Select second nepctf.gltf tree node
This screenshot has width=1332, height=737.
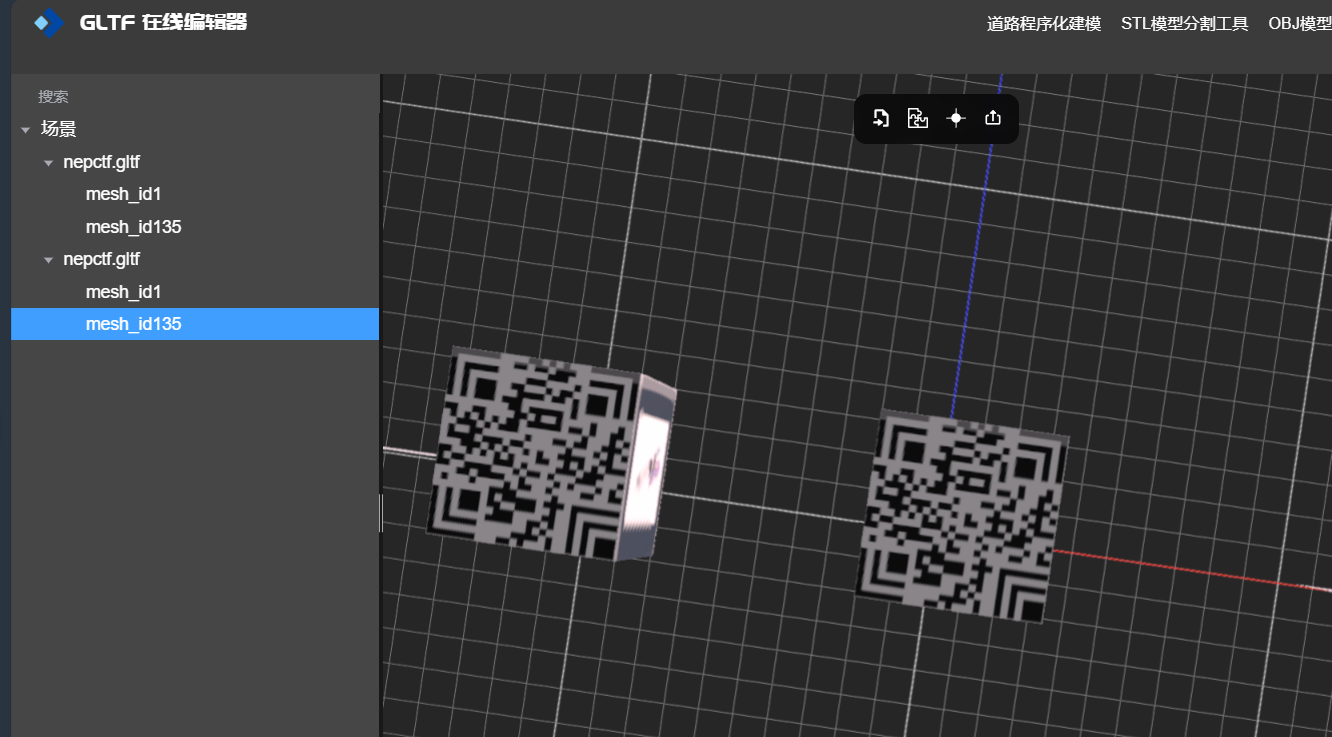coord(195,259)
